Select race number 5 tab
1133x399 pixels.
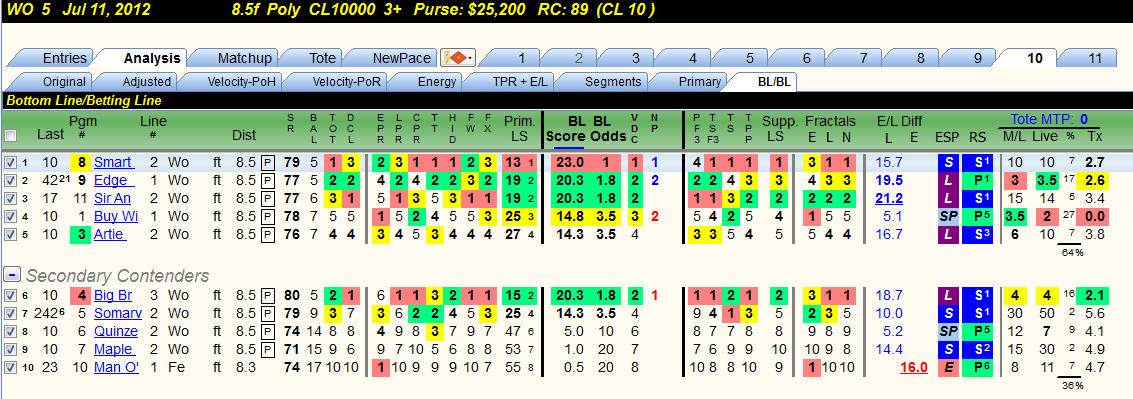click(749, 59)
